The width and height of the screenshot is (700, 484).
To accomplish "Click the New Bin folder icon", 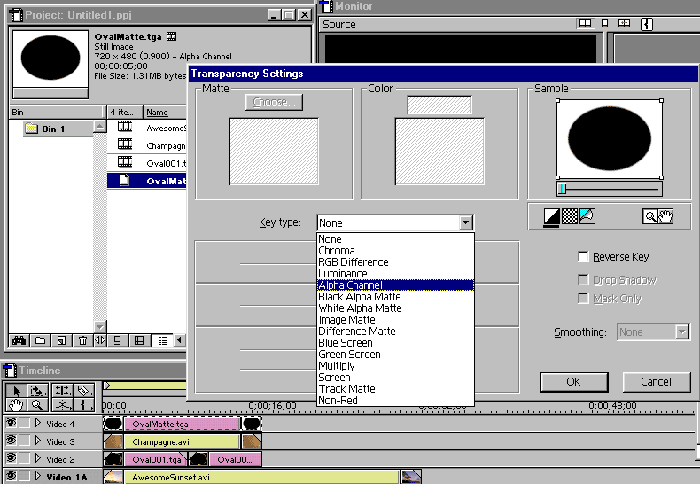I will (40, 341).
